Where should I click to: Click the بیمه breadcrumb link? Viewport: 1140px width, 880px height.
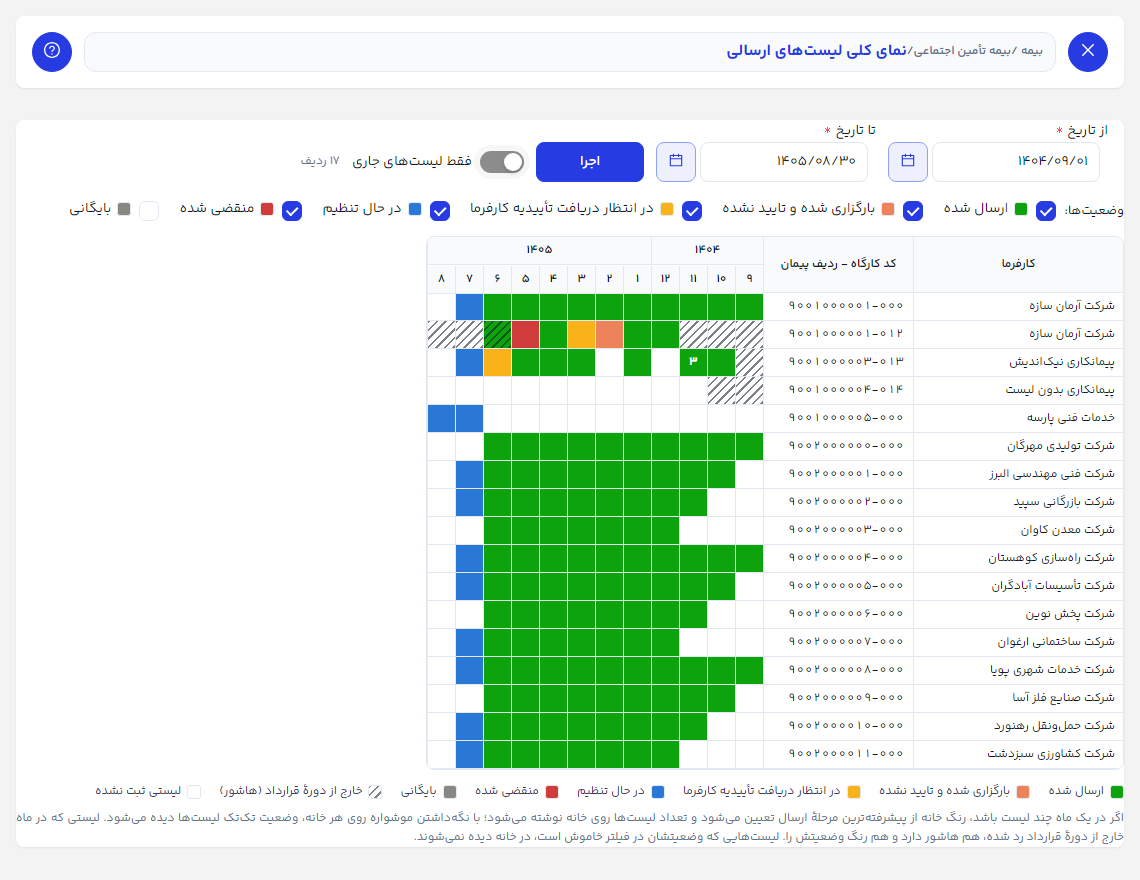[x=1031, y=51]
